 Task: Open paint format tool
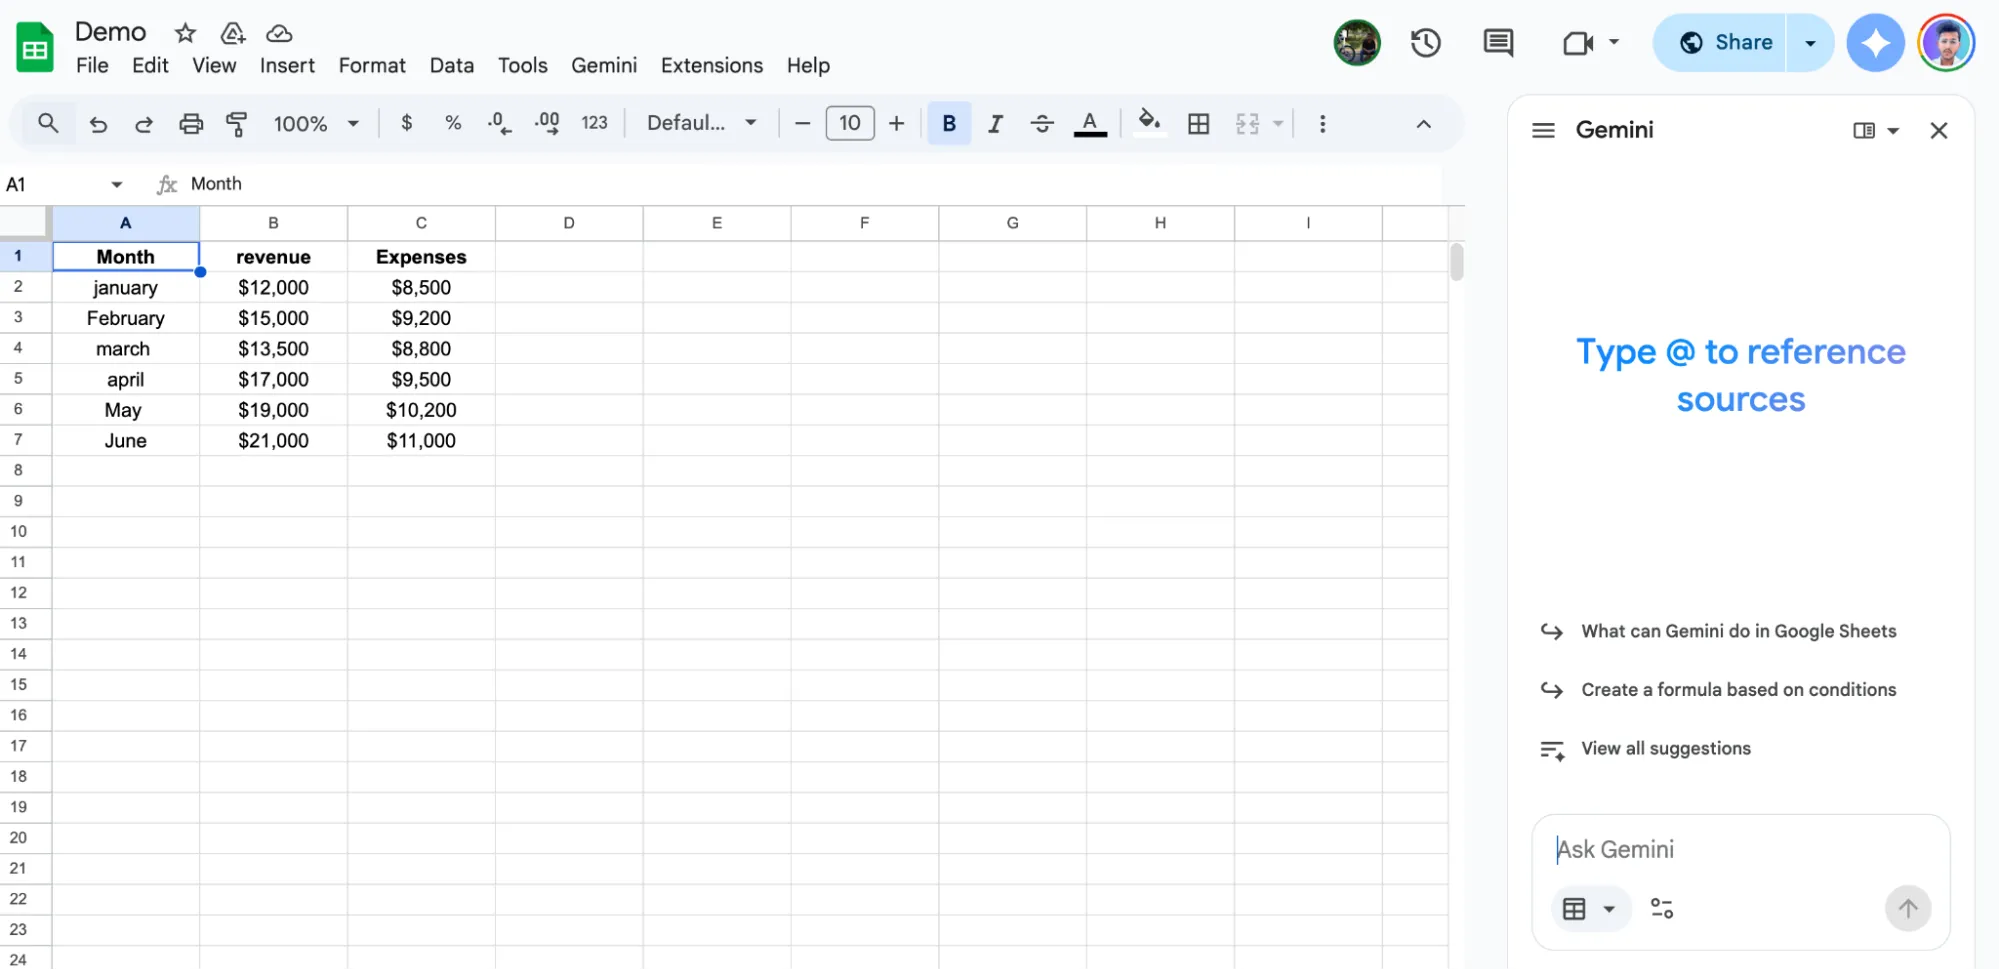pyautogui.click(x=237, y=123)
